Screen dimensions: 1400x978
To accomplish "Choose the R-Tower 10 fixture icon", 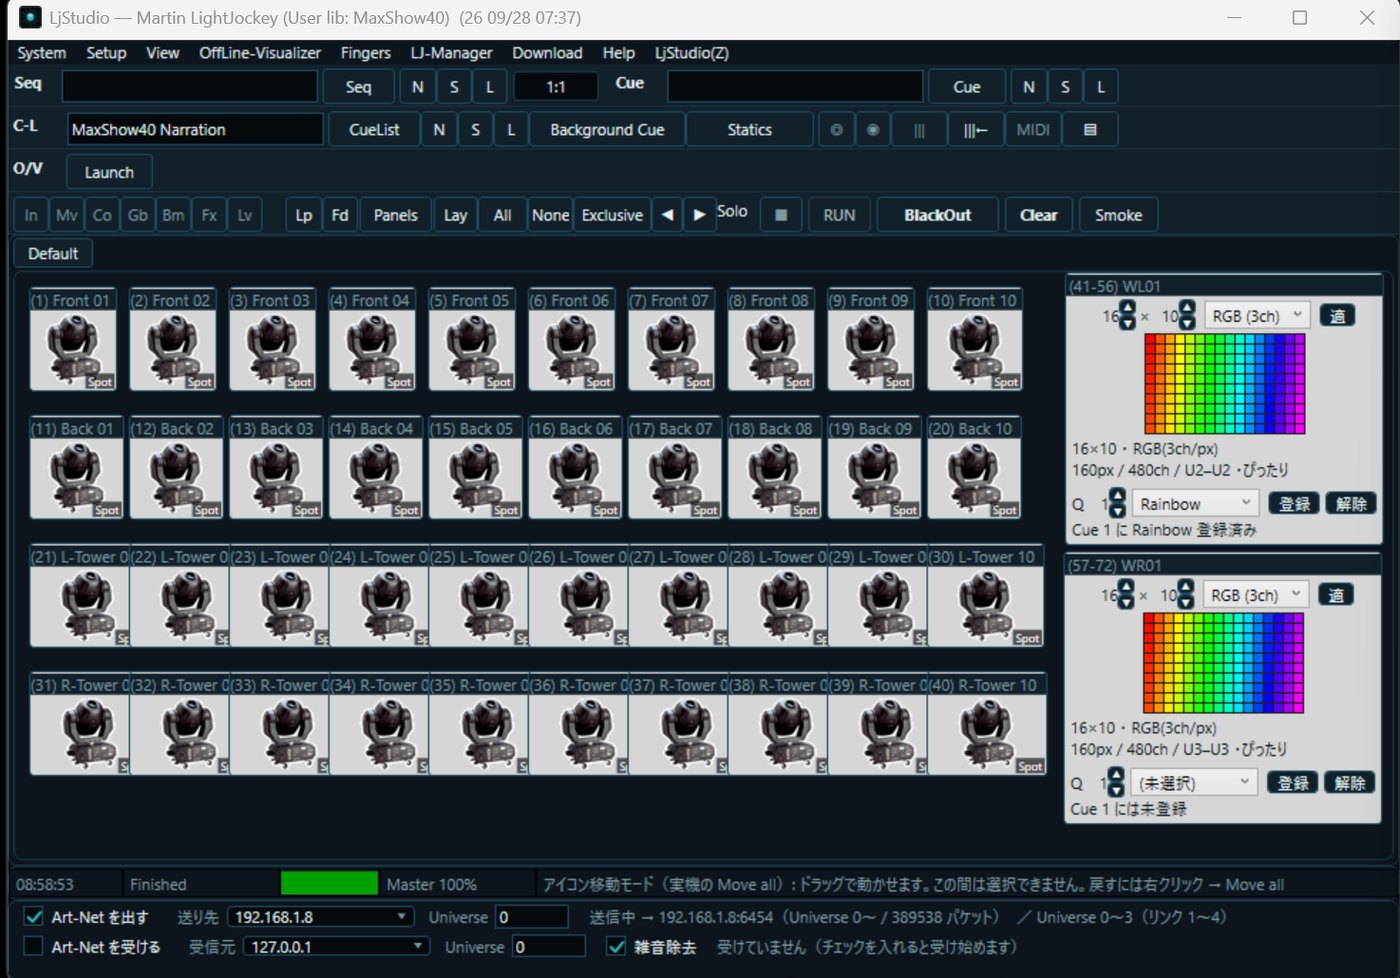I will 987,735.
